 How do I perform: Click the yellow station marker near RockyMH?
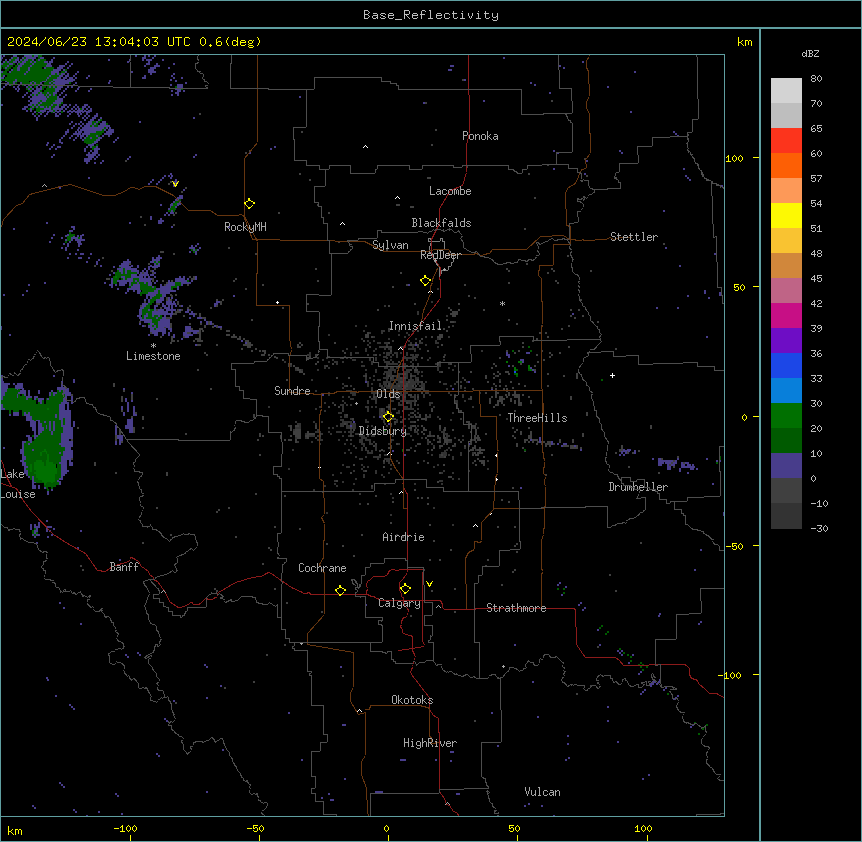pyautogui.click(x=249, y=204)
